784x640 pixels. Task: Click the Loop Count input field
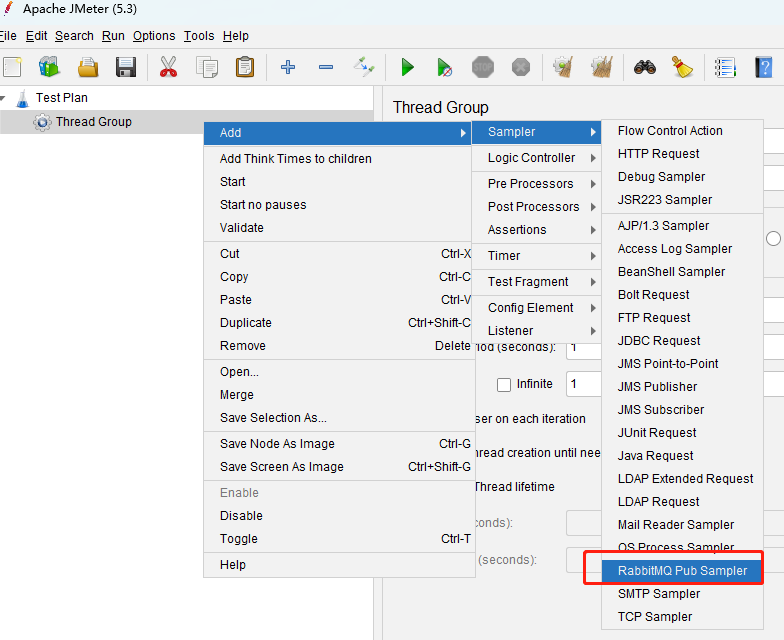(584, 384)
